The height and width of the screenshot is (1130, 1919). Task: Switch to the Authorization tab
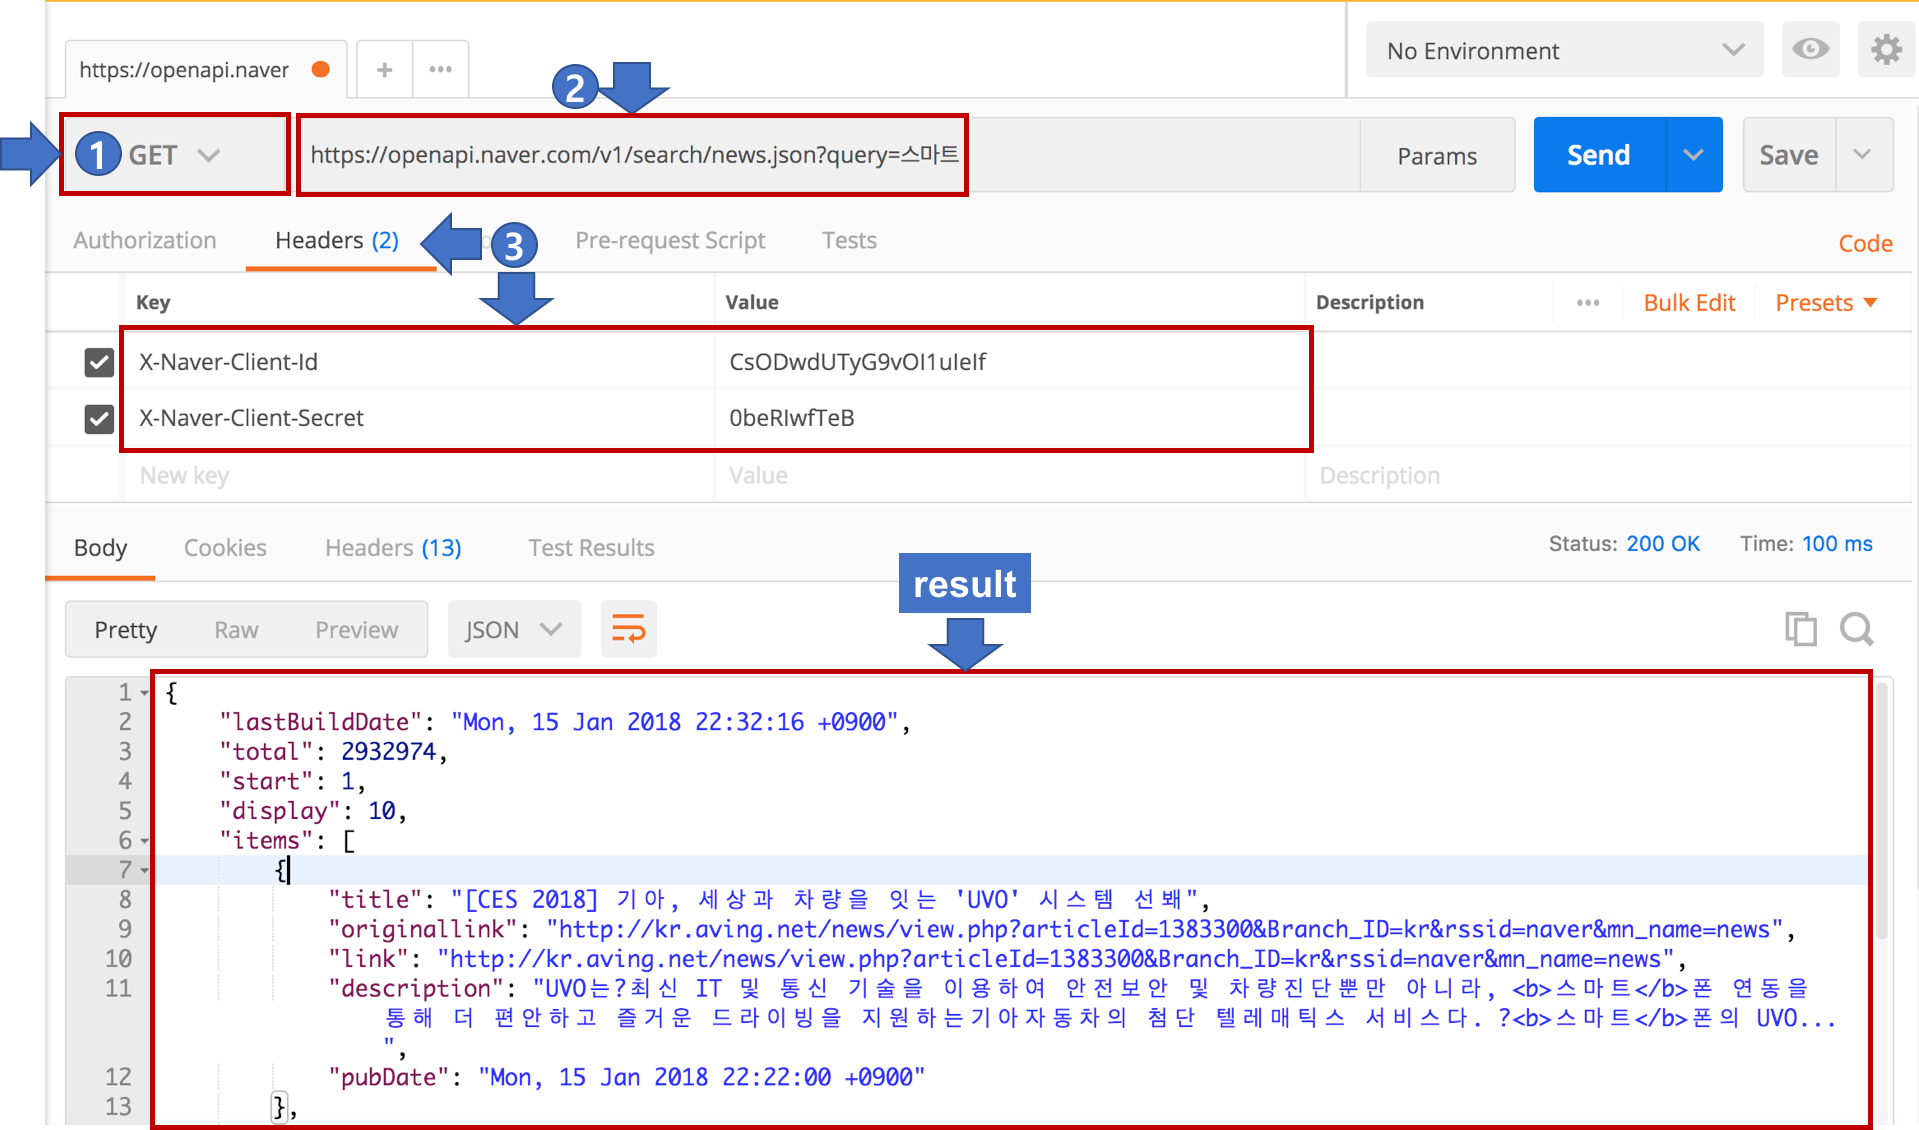(145, 241)
